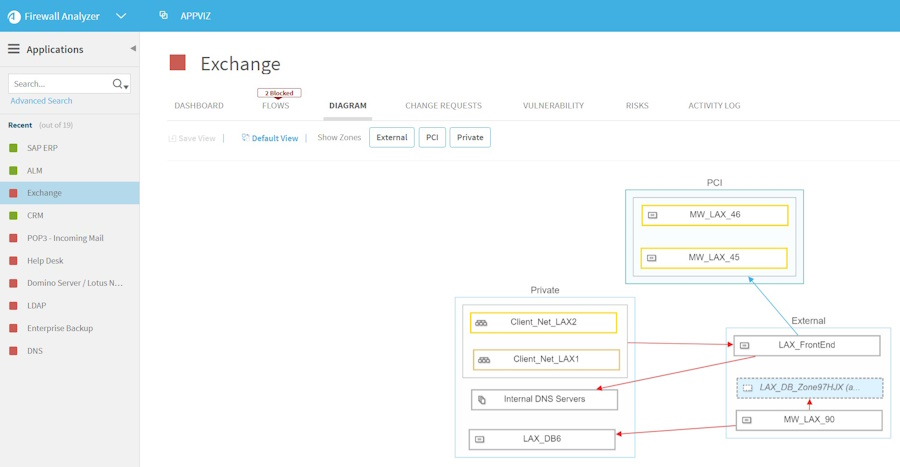Click network icon on Client_Net_LAX2 node
Screen dimensions: 900x467
point(481,323)
